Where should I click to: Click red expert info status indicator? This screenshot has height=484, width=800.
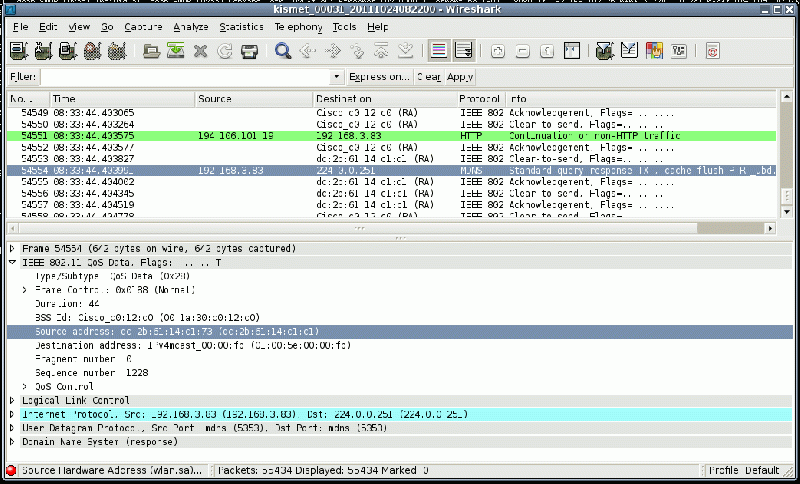[x=11, y=470]
